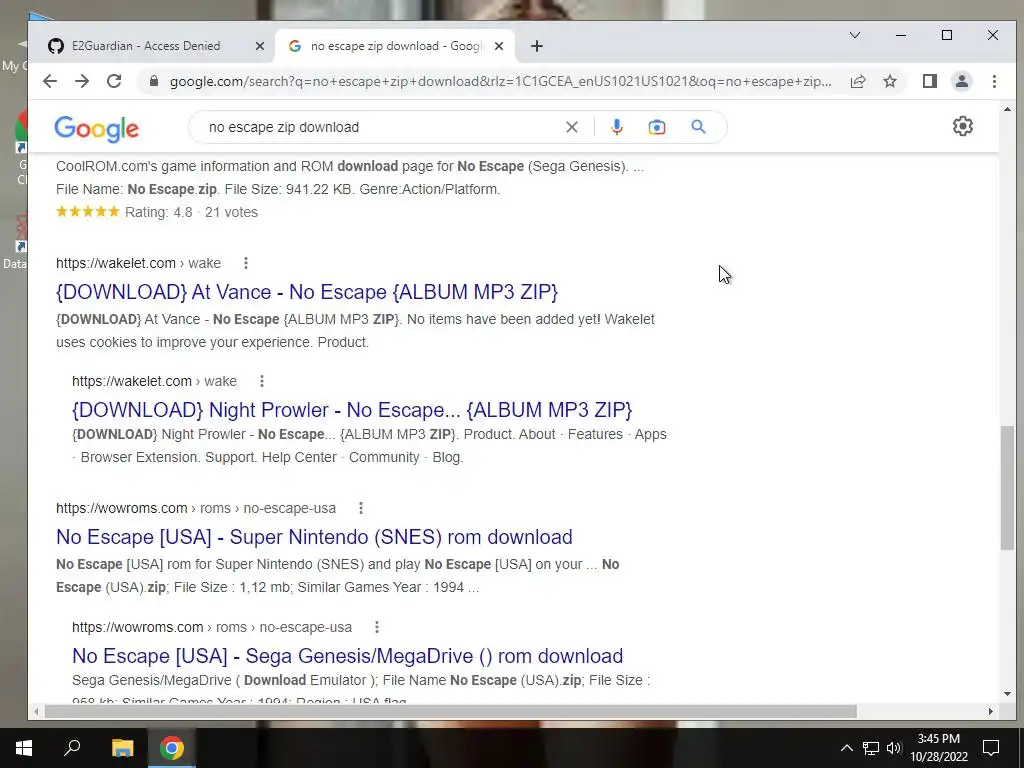Open options for wowroms SNES result
This screenshot has width=1024, height=768.
[360, 508]
